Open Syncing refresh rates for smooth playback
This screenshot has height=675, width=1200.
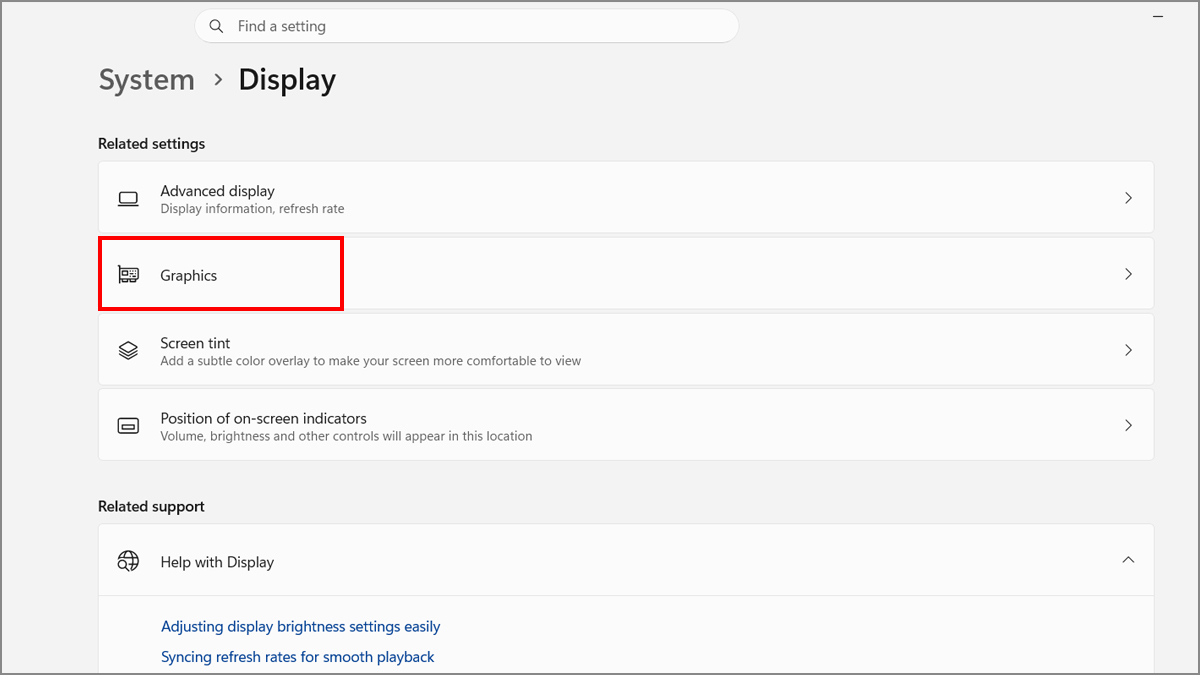tap(298, 657)
